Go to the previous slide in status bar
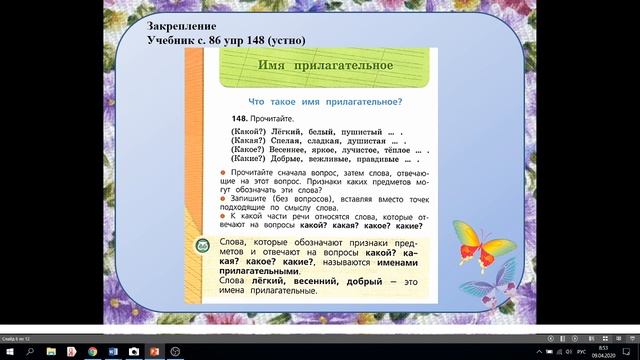Viewport: 640px width, 360px height. tap(551, 339)
